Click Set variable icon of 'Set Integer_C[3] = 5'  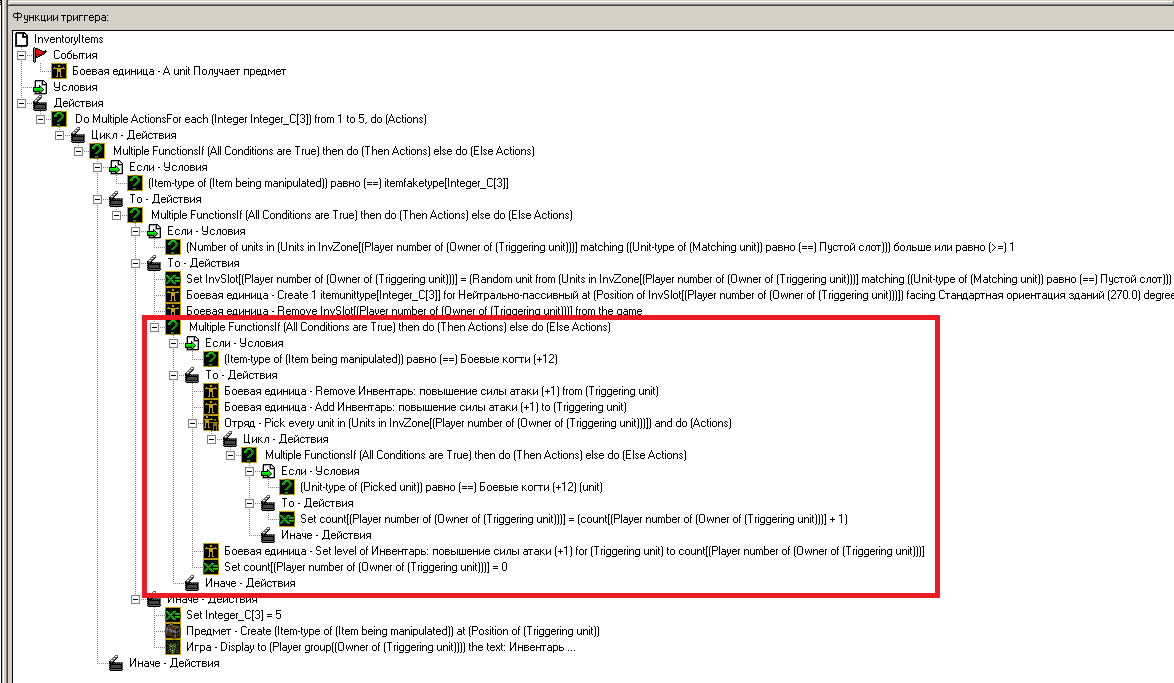point(173,615)
